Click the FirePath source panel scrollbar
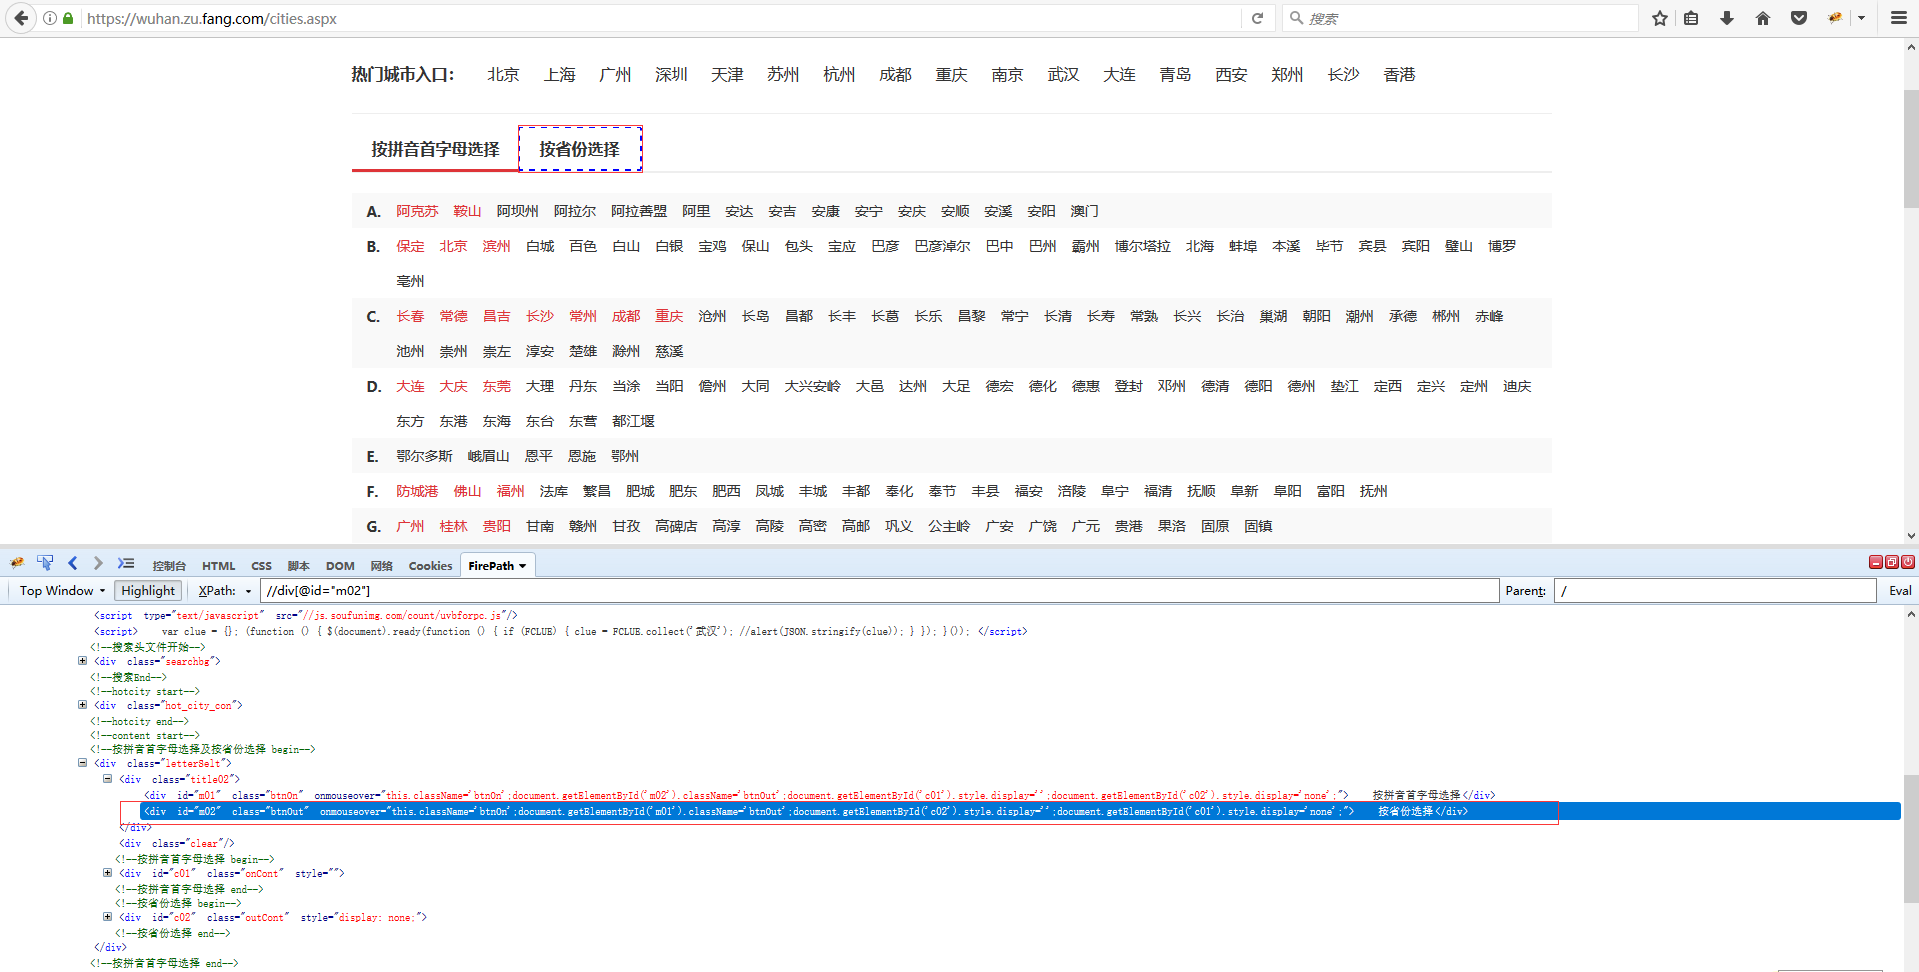Viewport: 1919px width, 972px height. 1911,840
